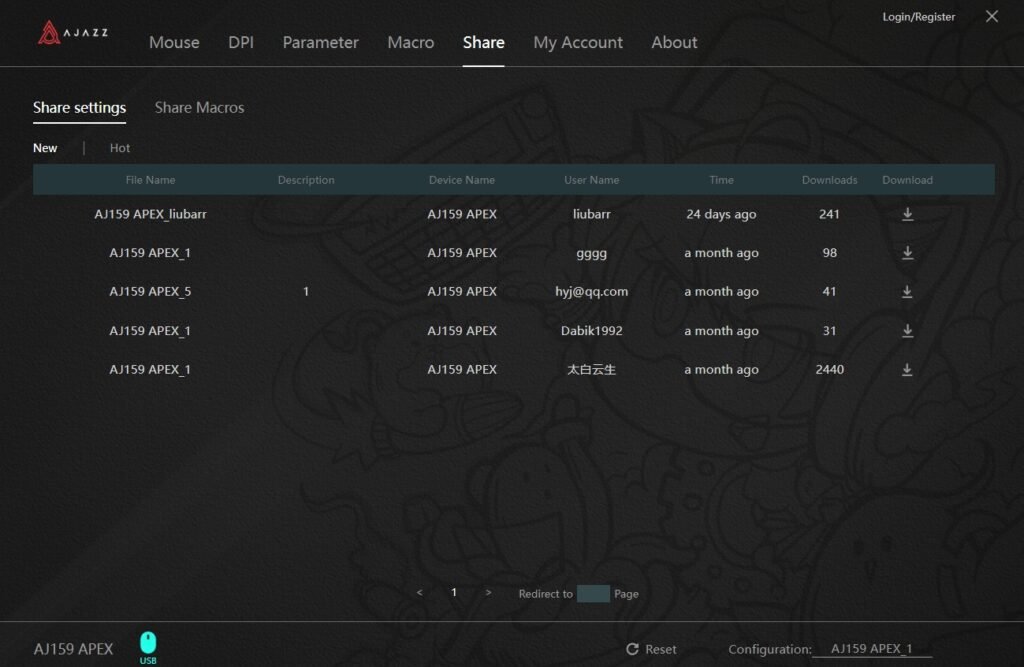Click the download count 98

click(829, 253)
